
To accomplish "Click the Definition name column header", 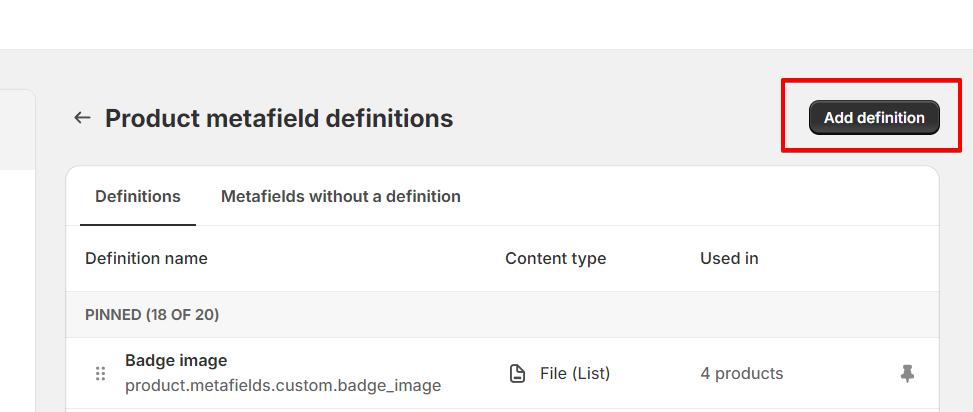I will coord(146,258).
